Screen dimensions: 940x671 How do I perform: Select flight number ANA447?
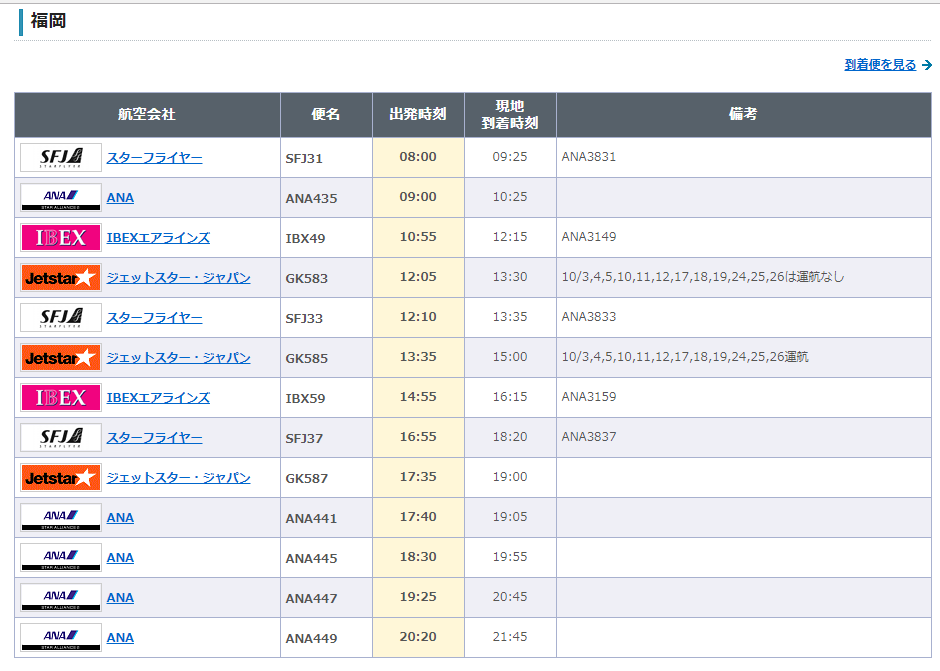[x=311, y=598]
